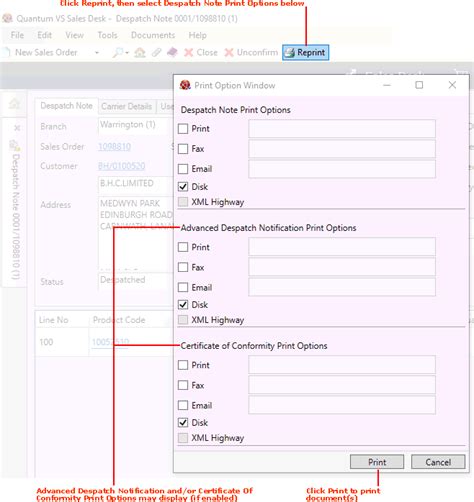Click the red X Close toolbar icon
Image resolution: width=474 pixels, height=502 pixels.
pos(189,52)
